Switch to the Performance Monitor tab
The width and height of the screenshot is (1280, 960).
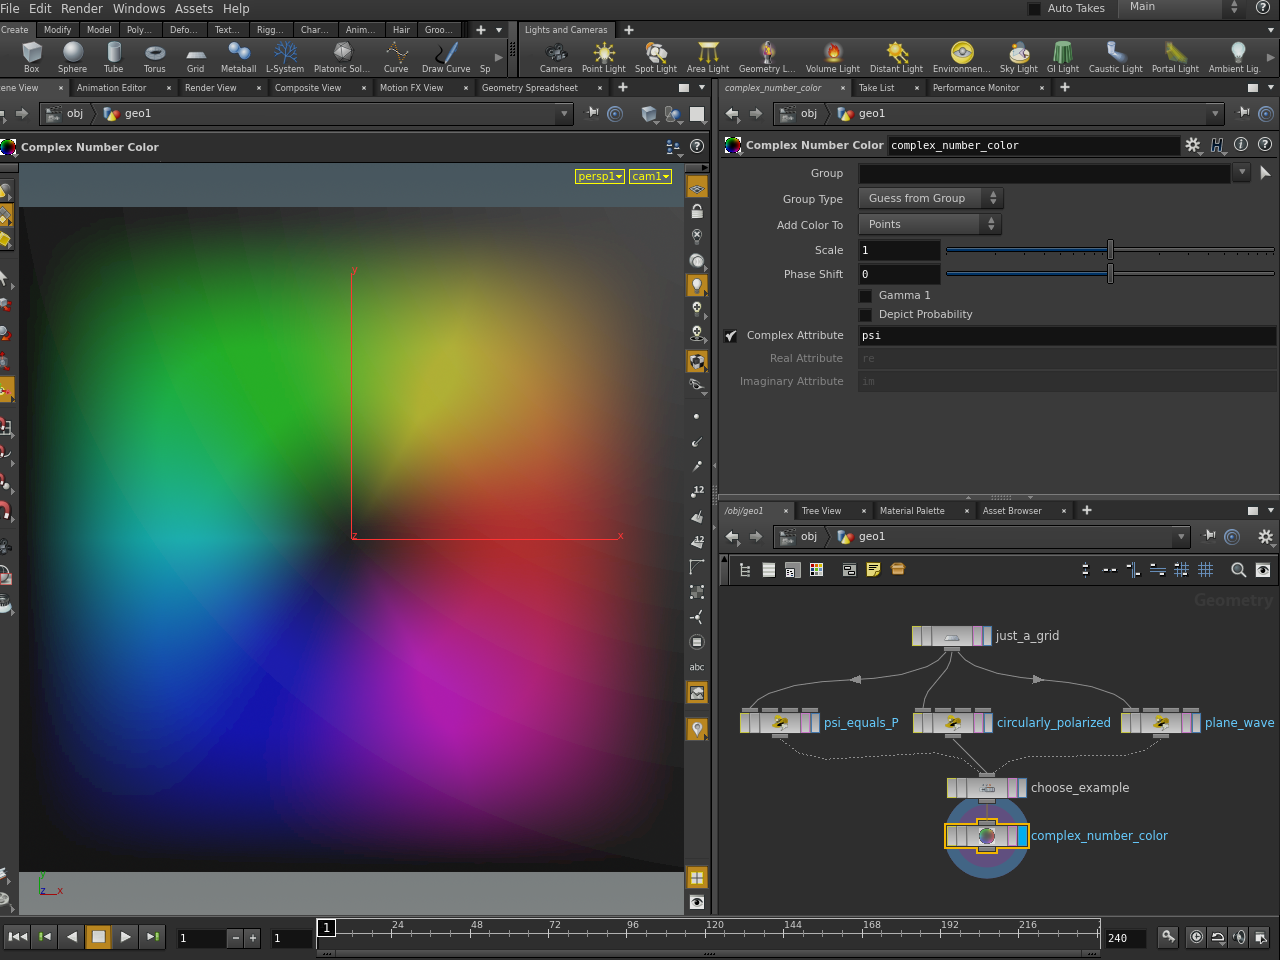(976, 88)
